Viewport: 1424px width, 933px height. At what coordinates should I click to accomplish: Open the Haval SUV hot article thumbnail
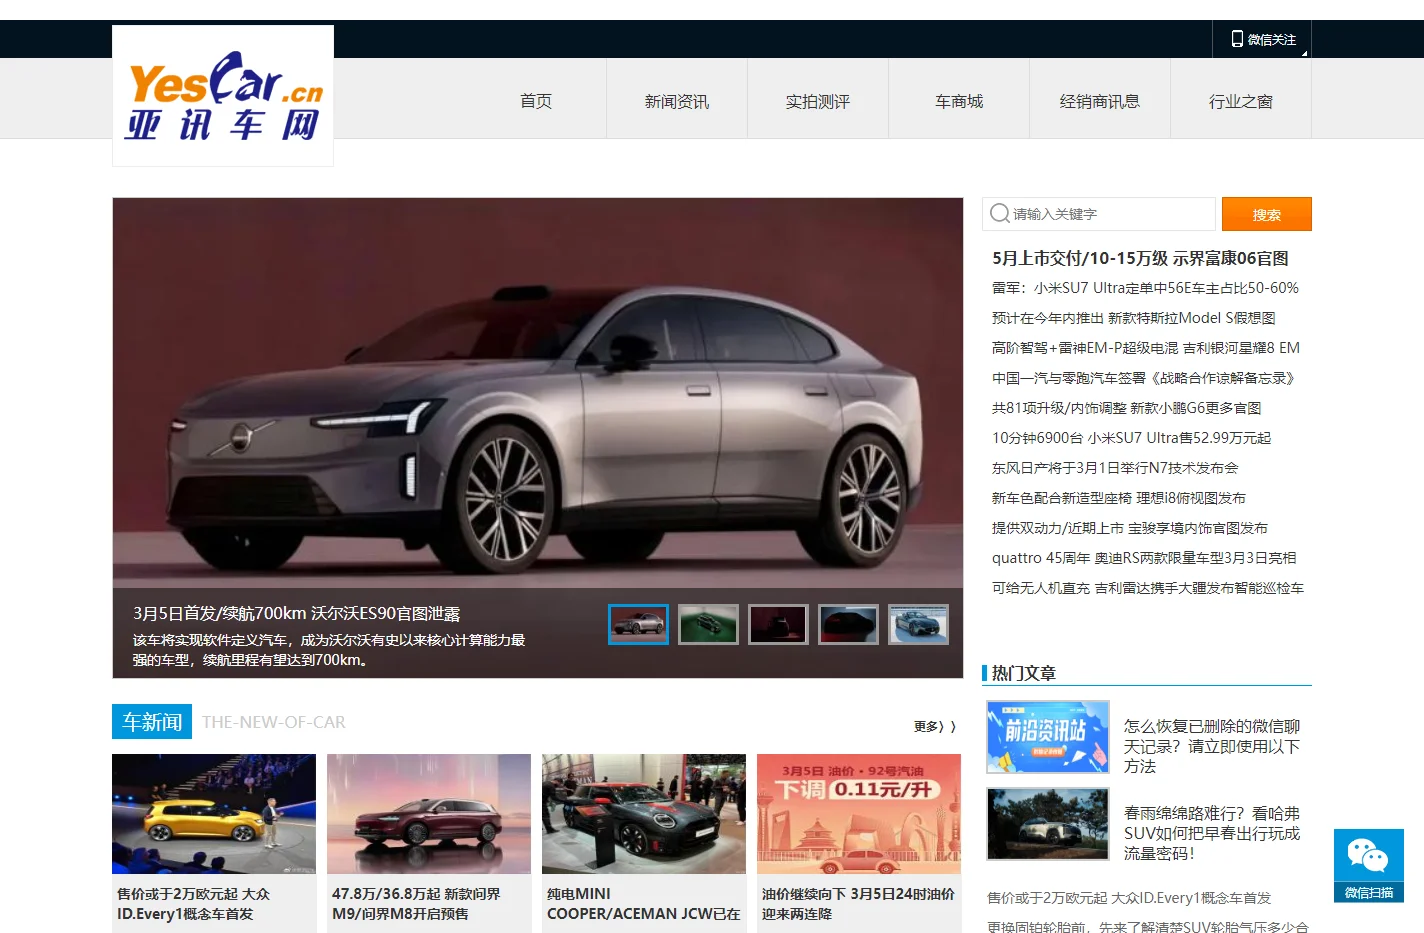coord(1048,824)
